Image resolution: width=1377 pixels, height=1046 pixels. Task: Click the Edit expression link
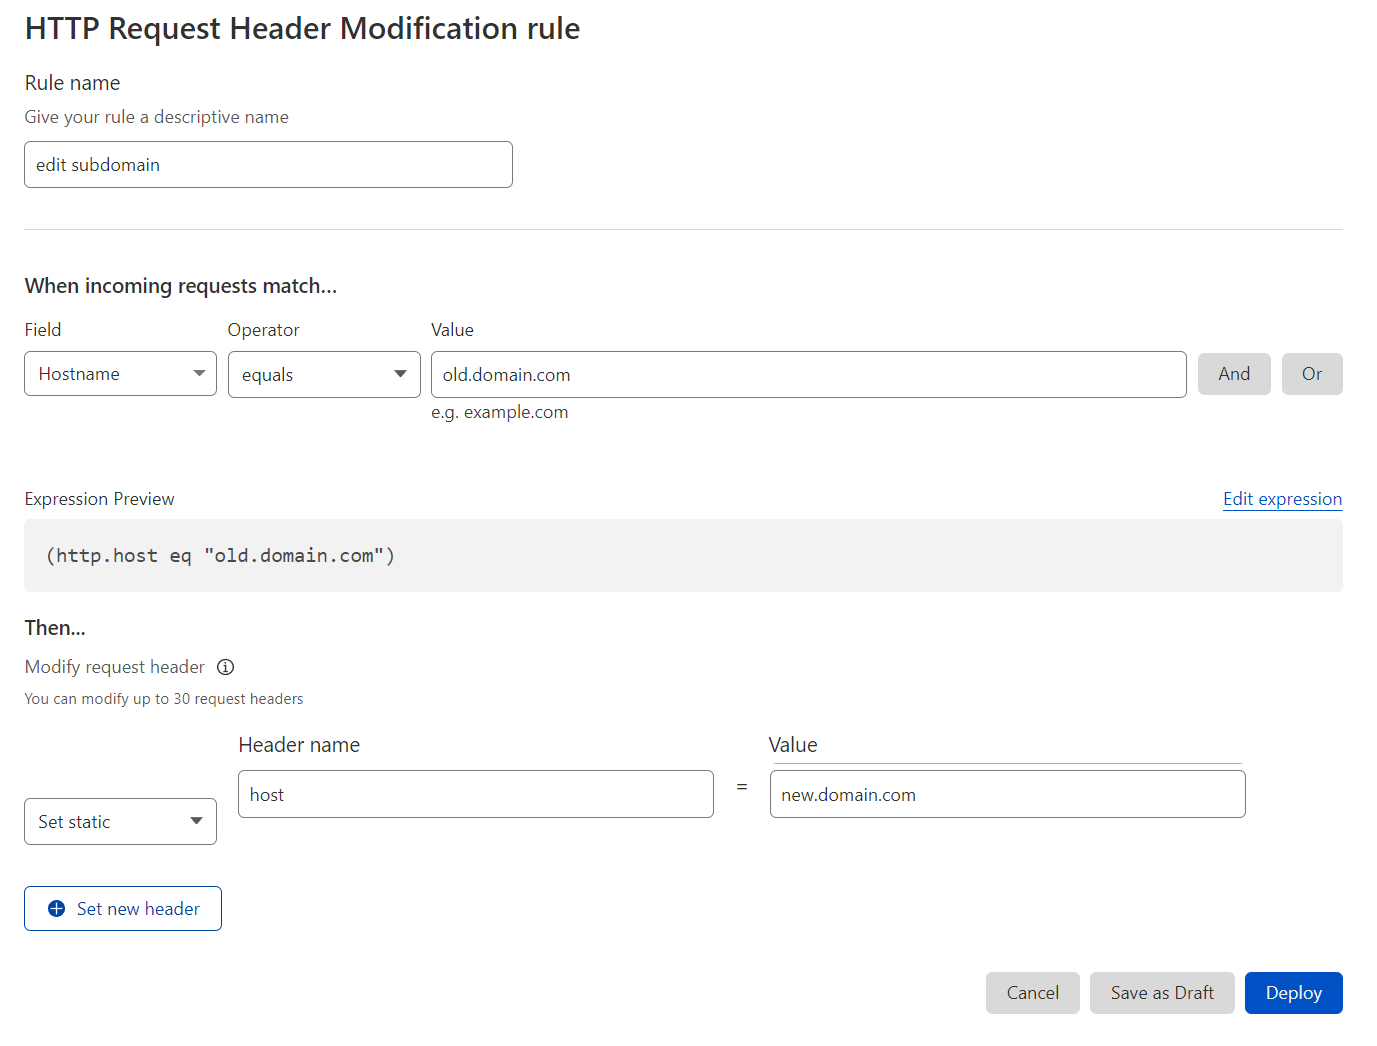(x=1282, y=499)
